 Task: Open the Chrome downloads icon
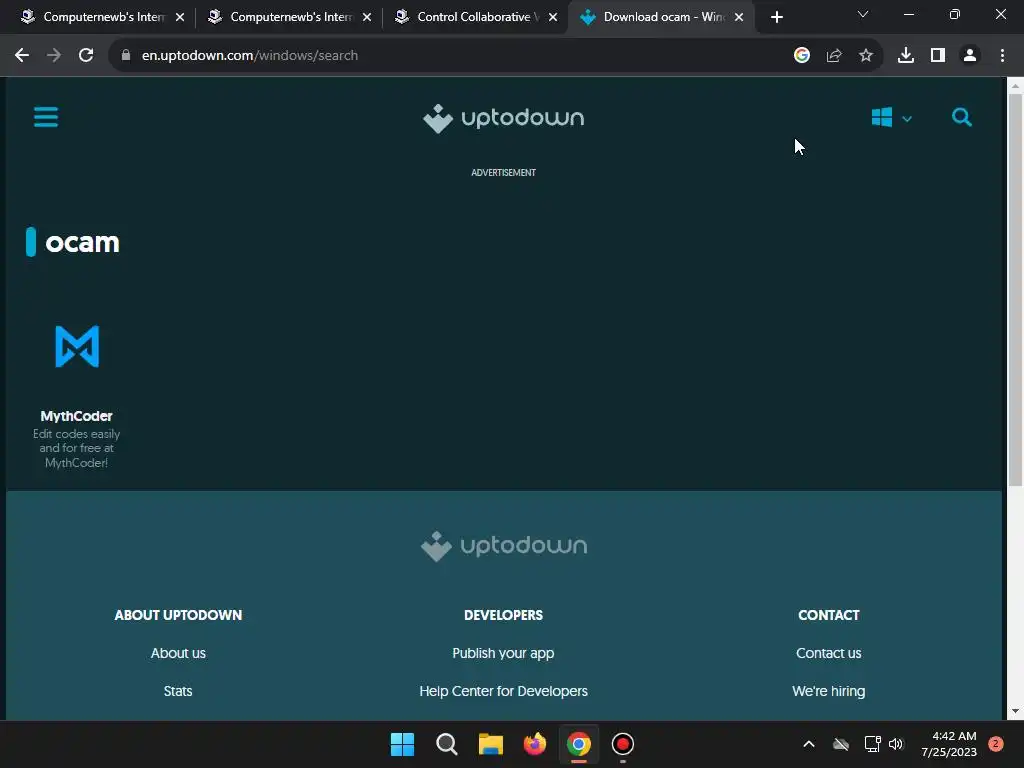coord(905,56)
